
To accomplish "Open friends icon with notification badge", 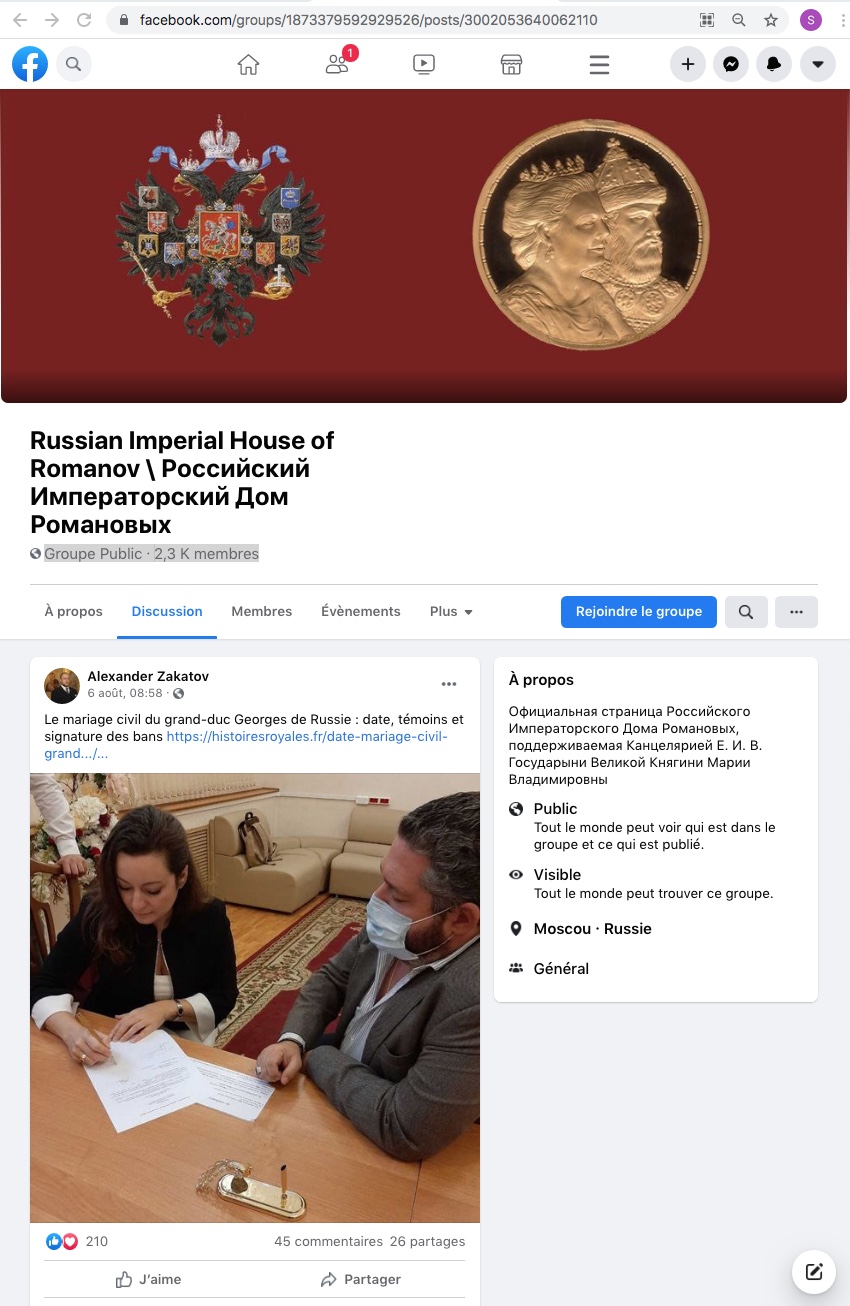I will pyautogui.click(x=338, y=64).
